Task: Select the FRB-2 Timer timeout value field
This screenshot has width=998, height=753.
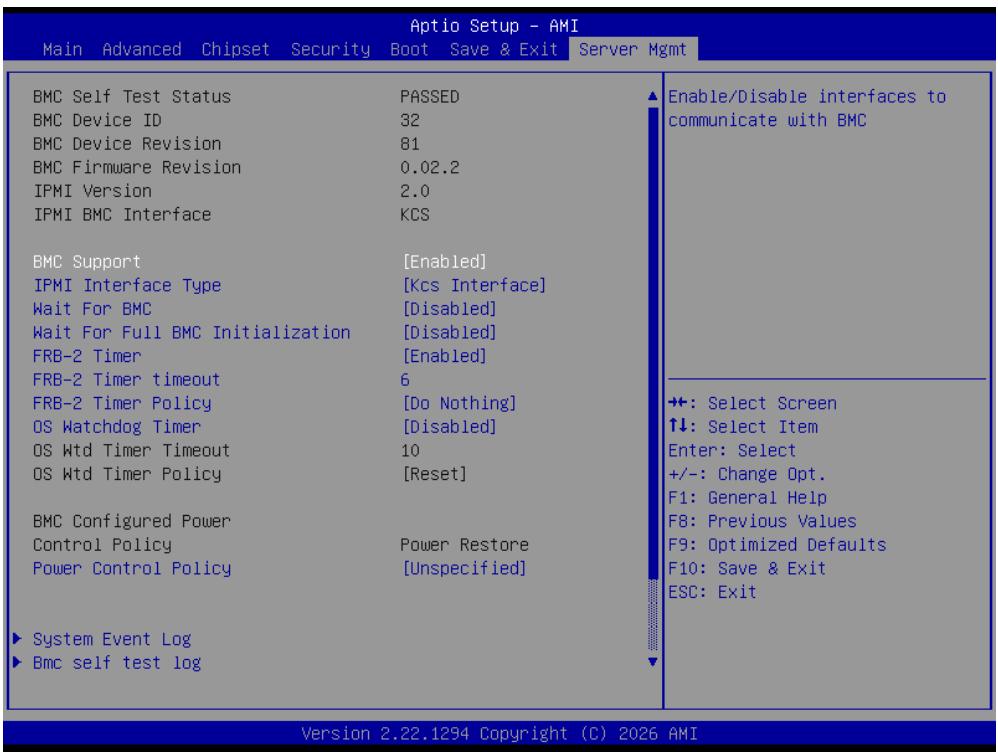Action: coord(405,379)
